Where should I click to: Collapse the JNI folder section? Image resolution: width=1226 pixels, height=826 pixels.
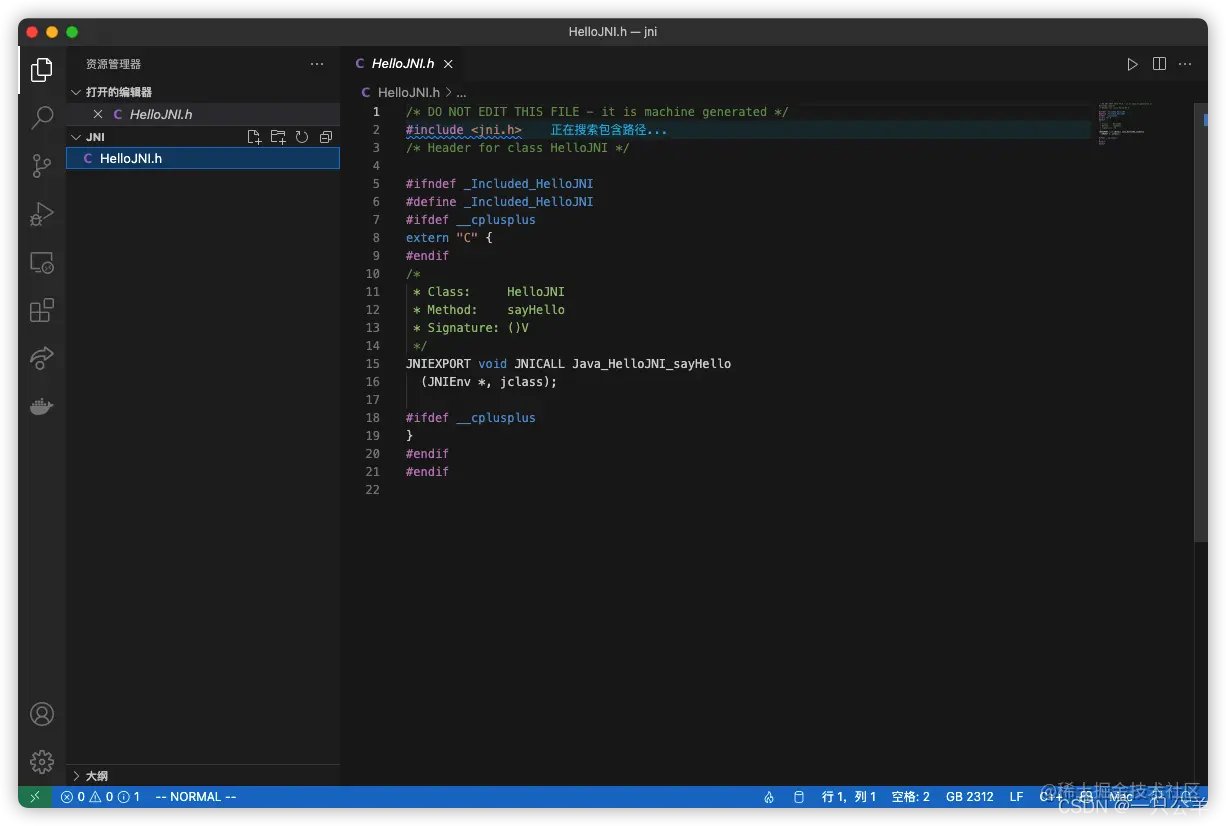point(76,137)
